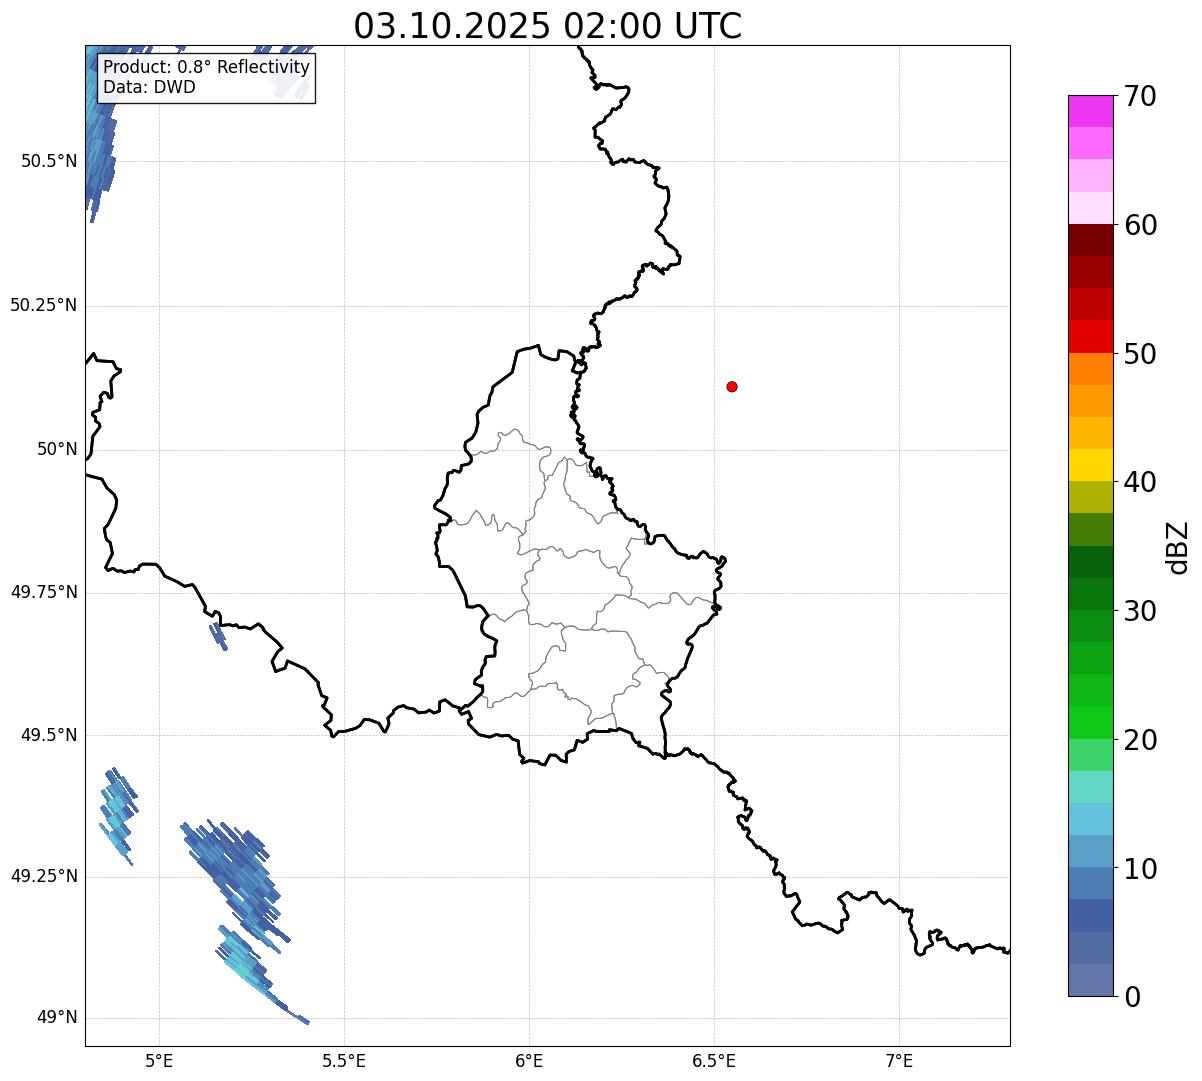
Task: Pick the bright green swatch just above 20 dBZ
Action: point(1090,723)
